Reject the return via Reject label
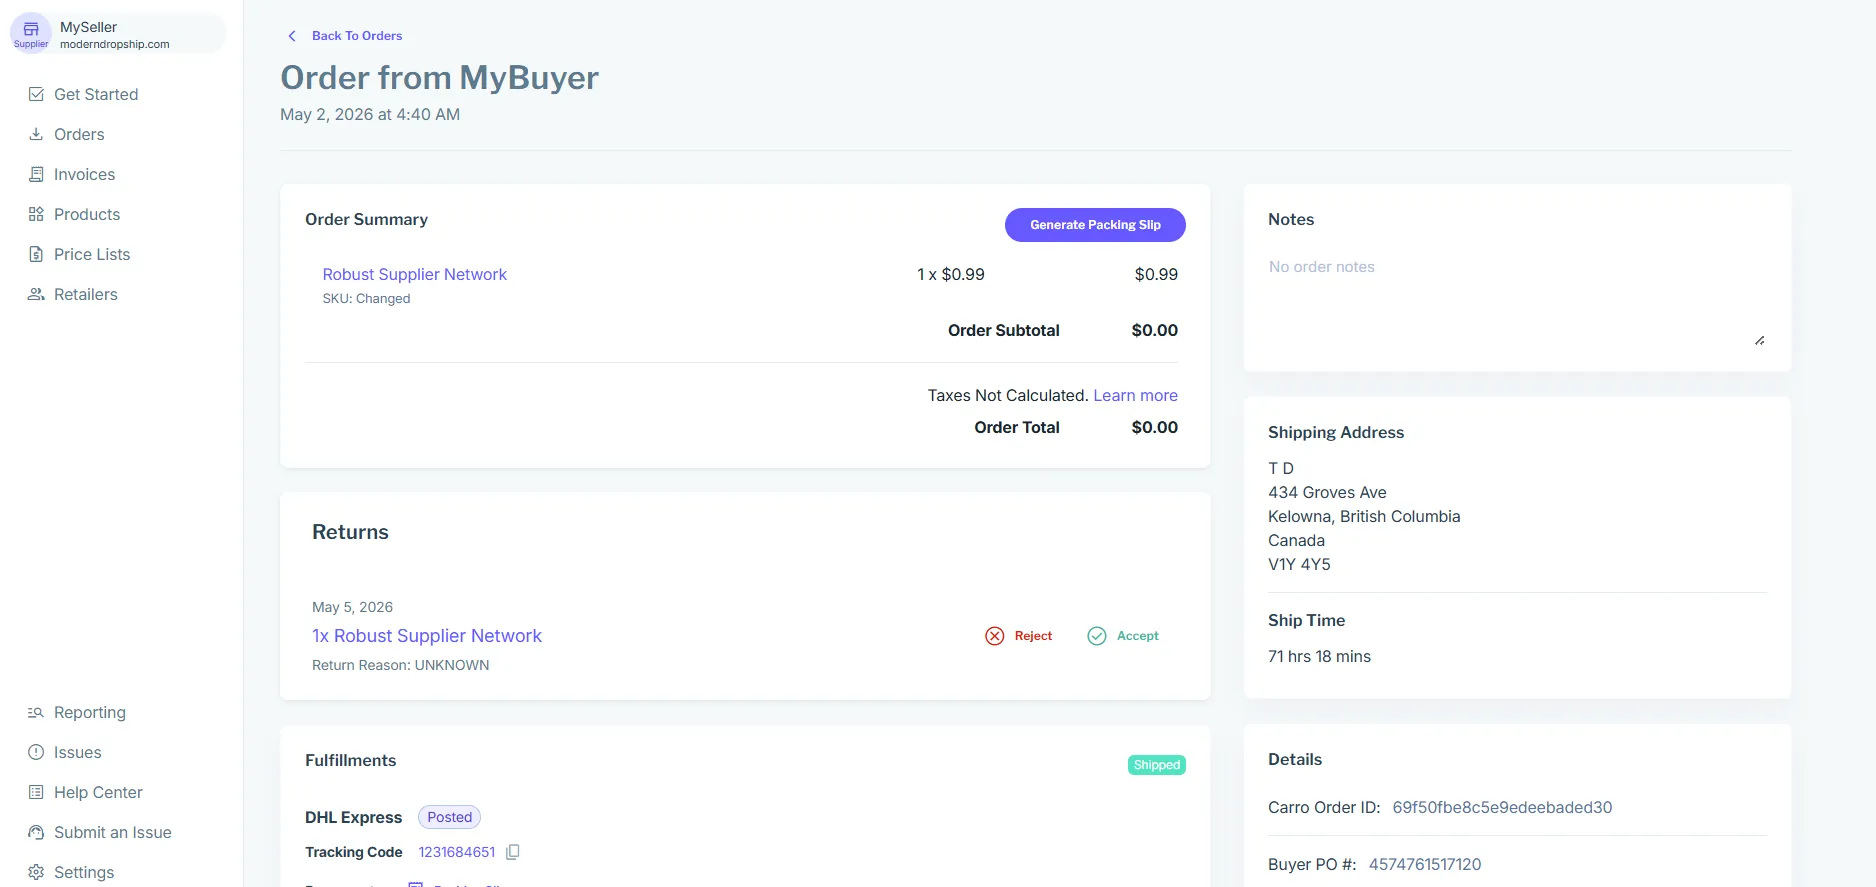 coord(1033,636)
